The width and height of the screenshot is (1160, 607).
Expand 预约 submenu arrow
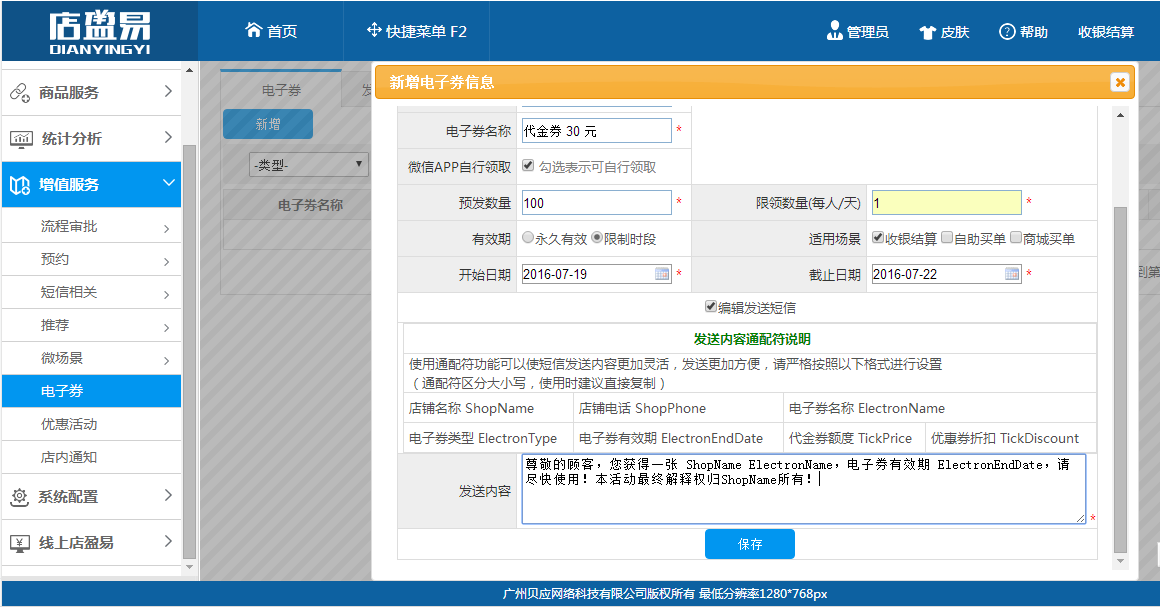166,261
